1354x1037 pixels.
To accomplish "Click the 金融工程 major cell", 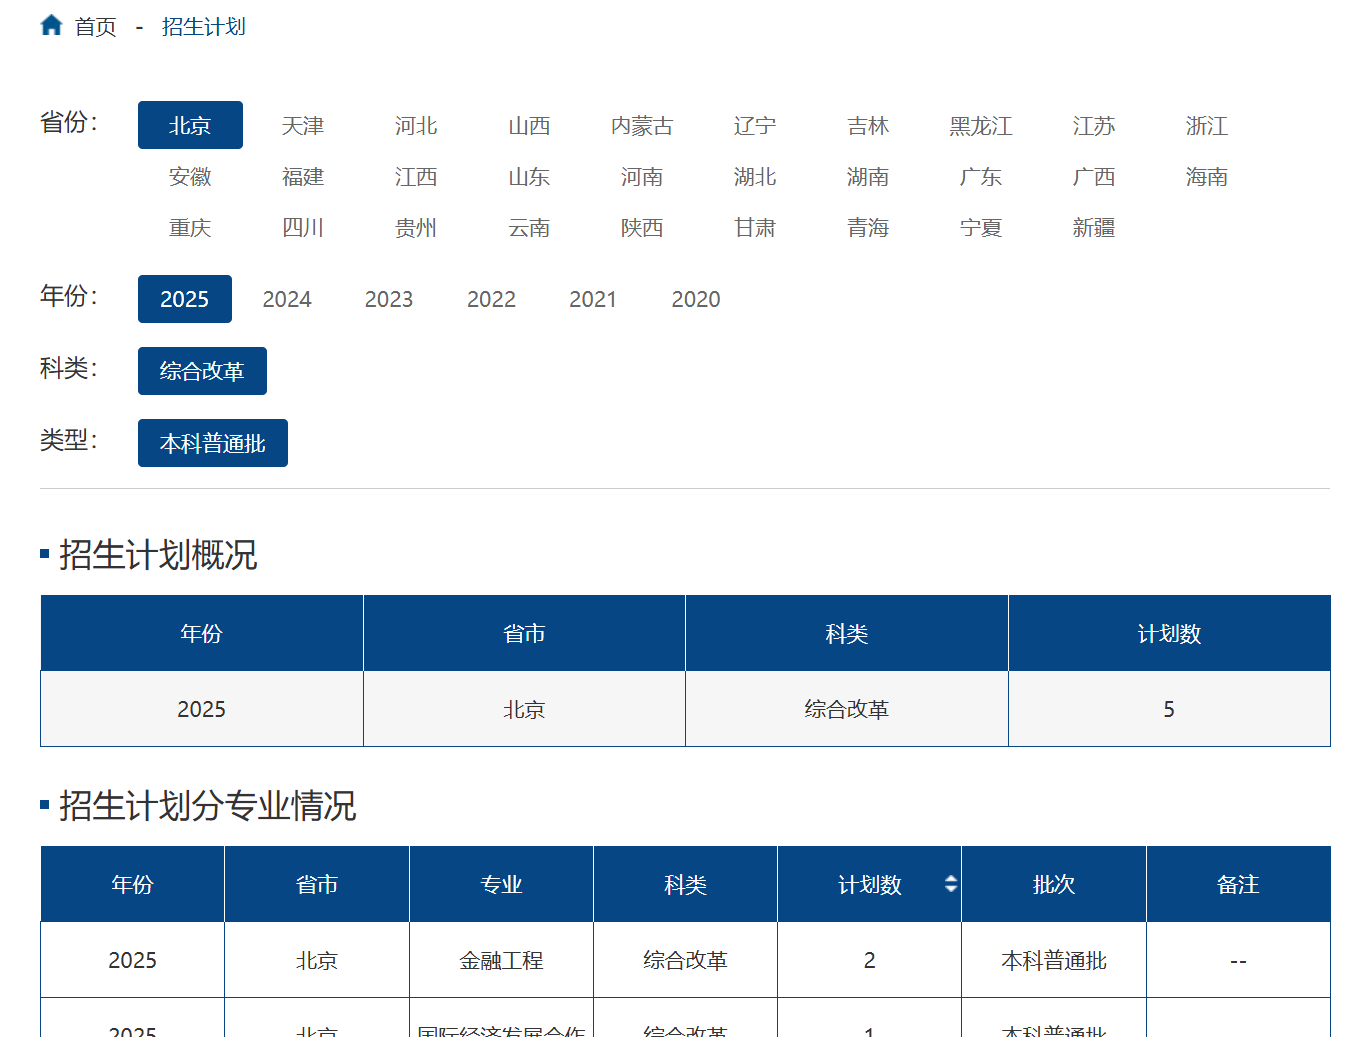I will point(501,960).
